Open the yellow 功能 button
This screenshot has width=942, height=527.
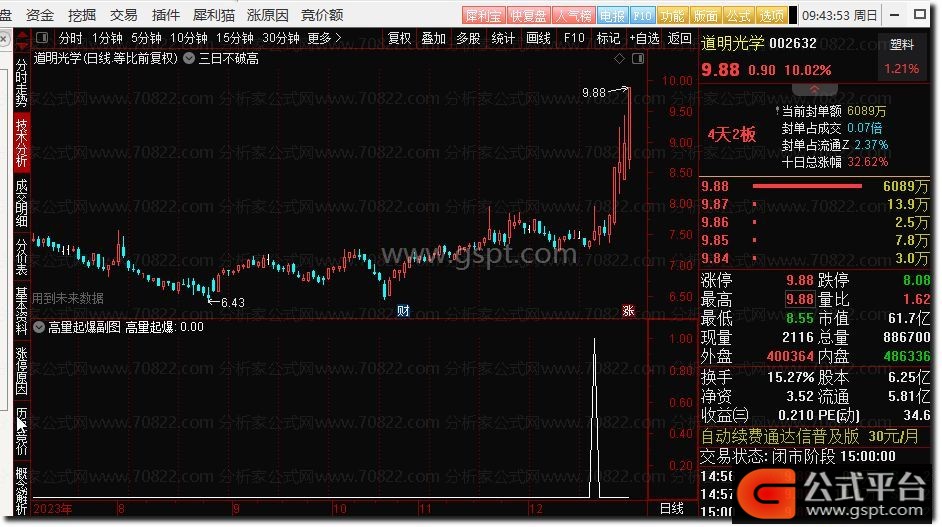[672, 15]
